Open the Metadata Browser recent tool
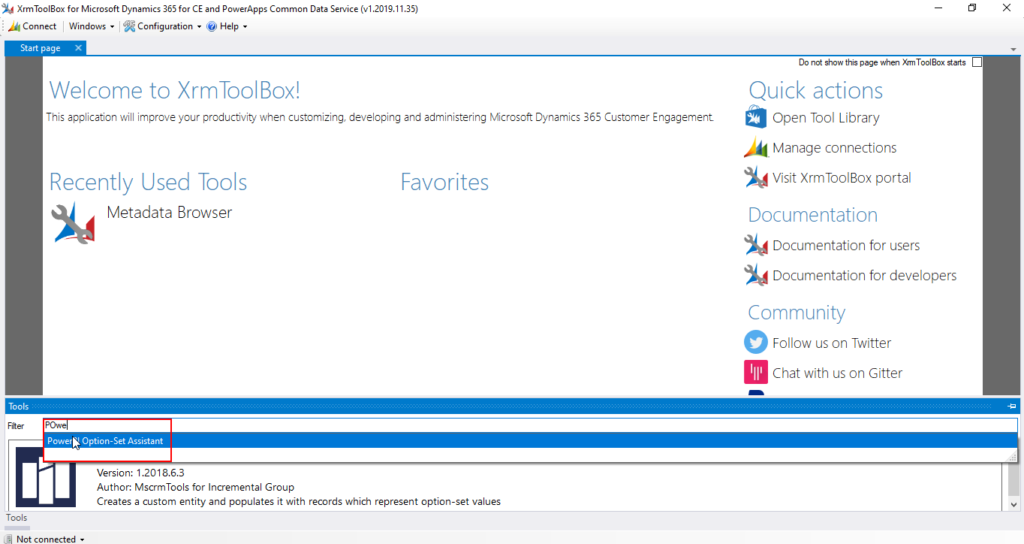The image size is (1024, 544). coord(169,212)
